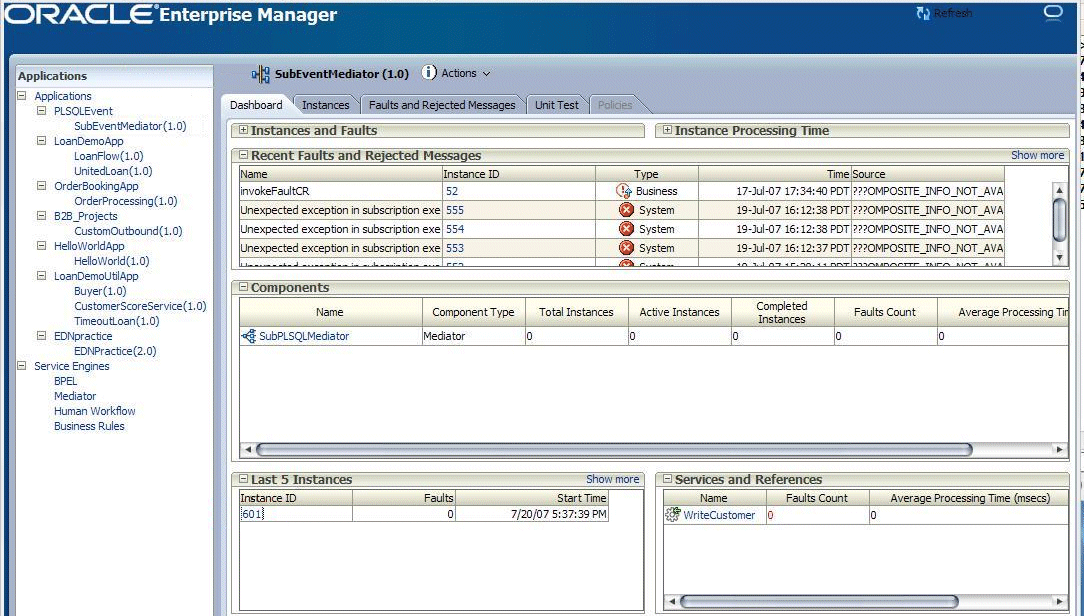The width and height of the screenshot is (1084, 616).
Task: Click scroll-down arrow in Recent Faults table
Action: tap(1060, 257)
